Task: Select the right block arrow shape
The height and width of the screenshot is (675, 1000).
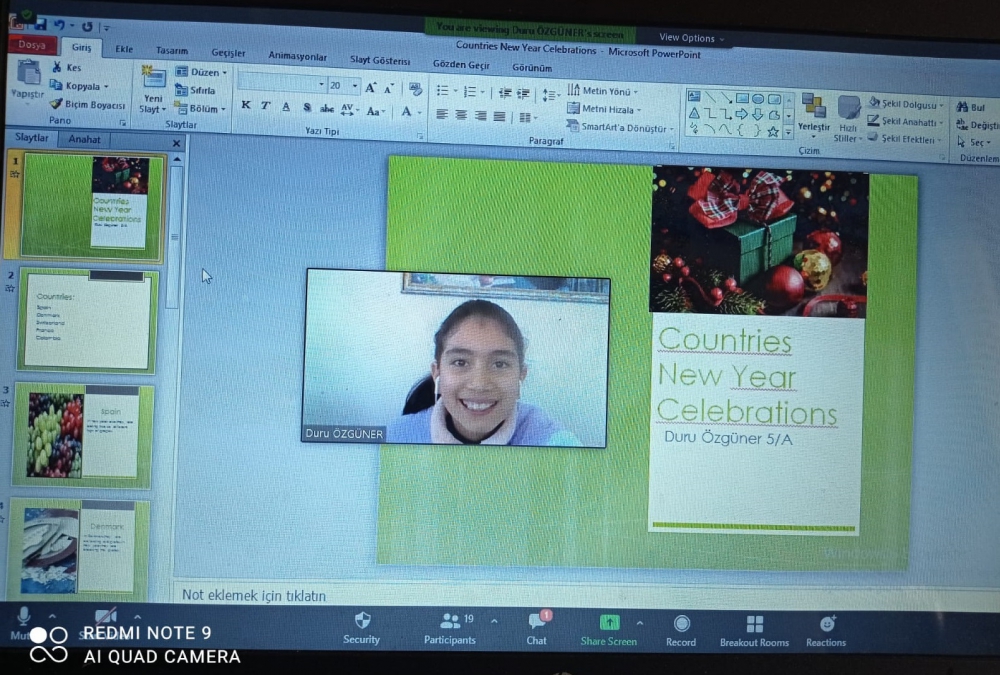Action: [x=742, y=115]
